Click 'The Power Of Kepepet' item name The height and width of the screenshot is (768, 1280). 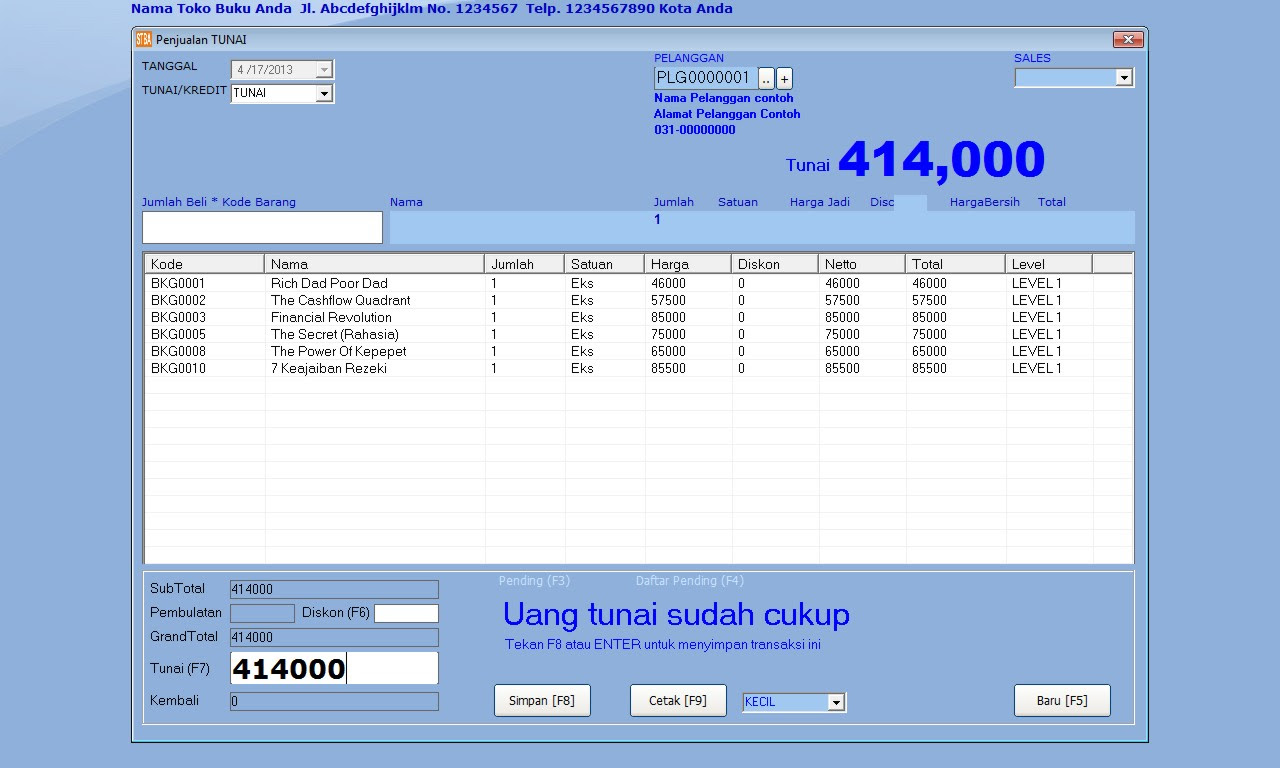(338, 352)
